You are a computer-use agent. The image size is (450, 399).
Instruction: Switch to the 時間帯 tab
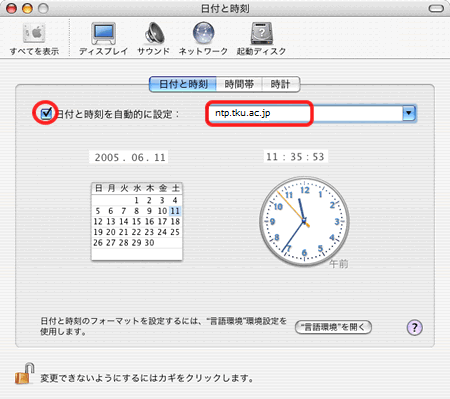point(239,84)
